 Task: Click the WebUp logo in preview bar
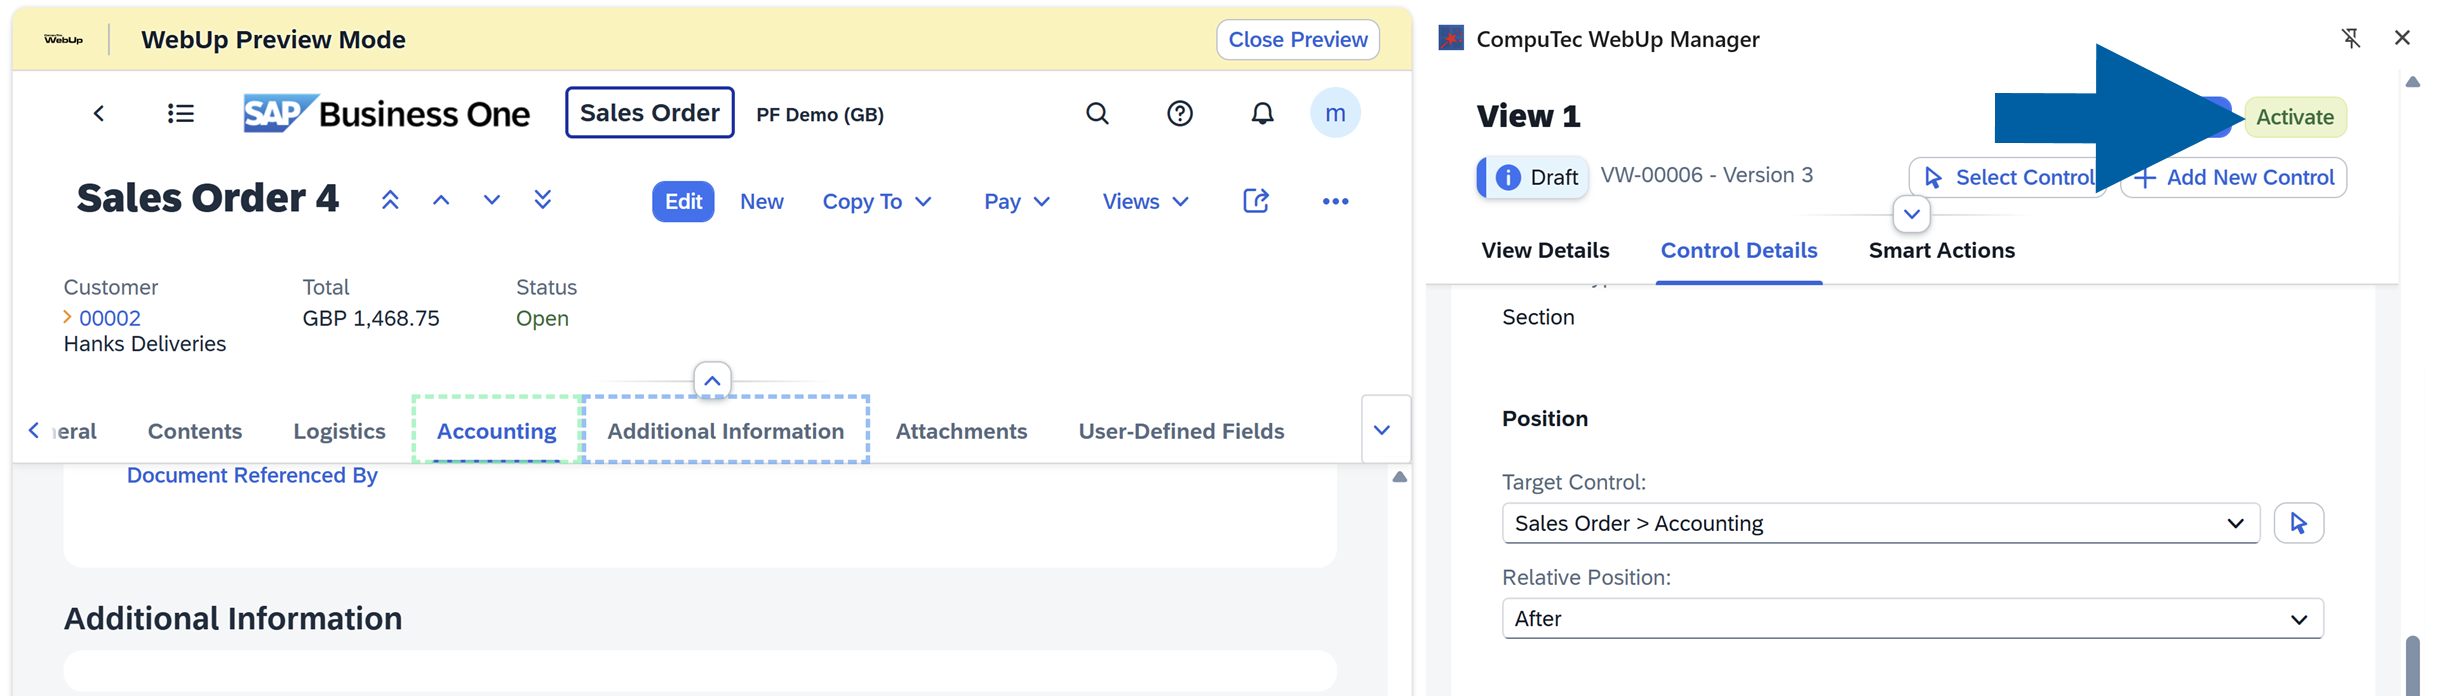63,39
